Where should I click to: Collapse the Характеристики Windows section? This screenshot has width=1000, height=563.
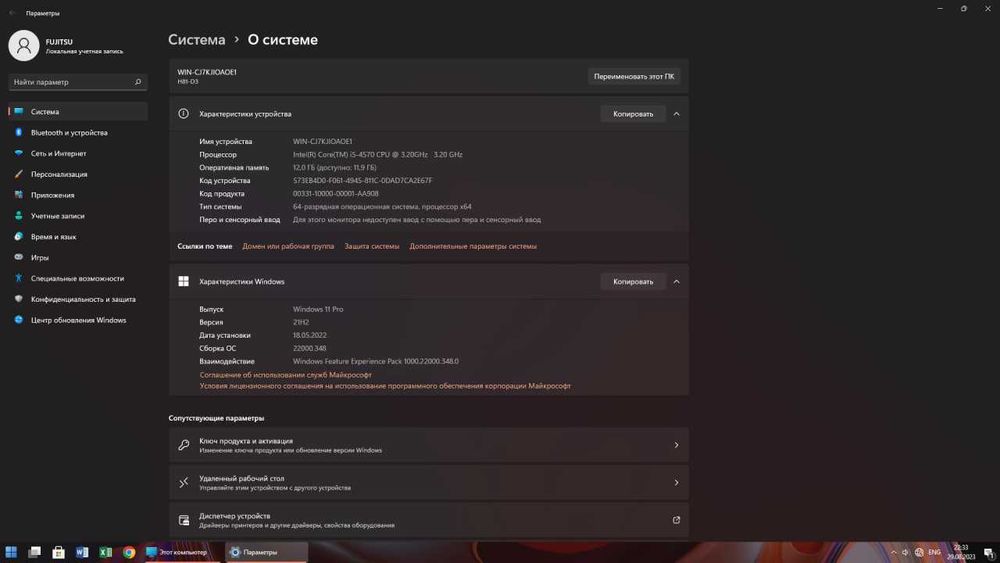pos(676,282)
